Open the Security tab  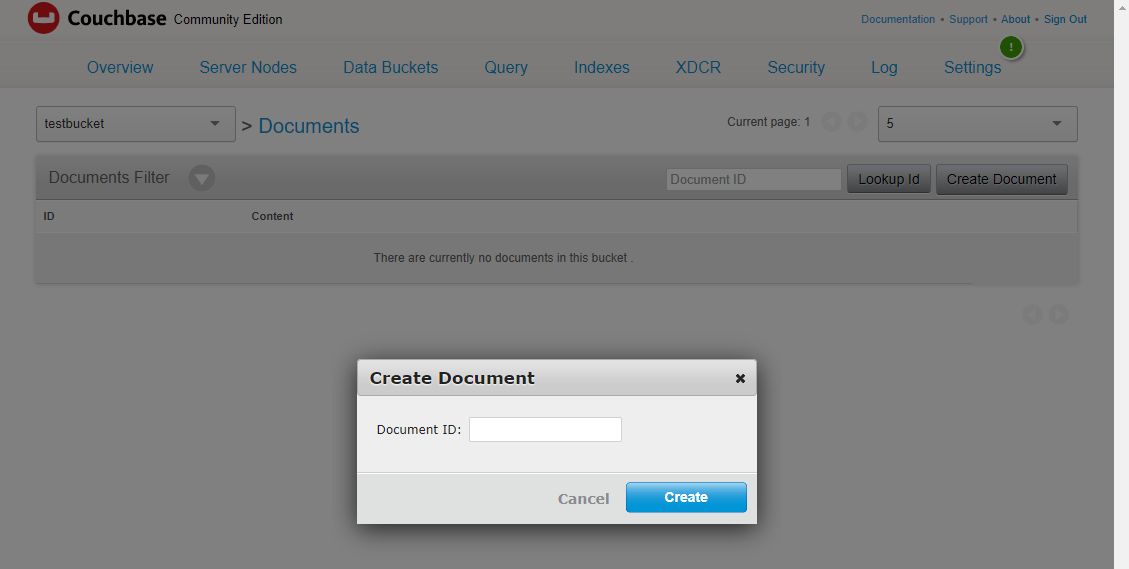(x=796, y=68)
